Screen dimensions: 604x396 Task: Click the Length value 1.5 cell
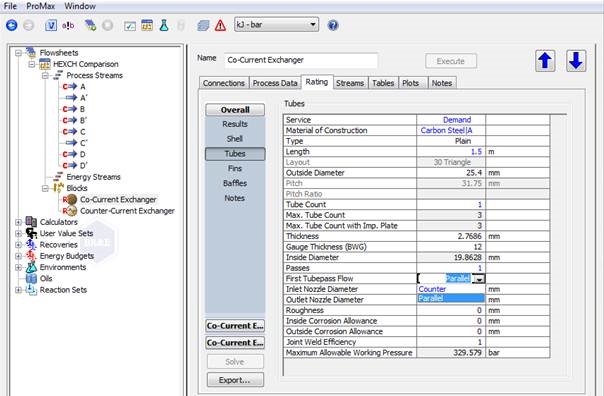(x=451, y=152)
